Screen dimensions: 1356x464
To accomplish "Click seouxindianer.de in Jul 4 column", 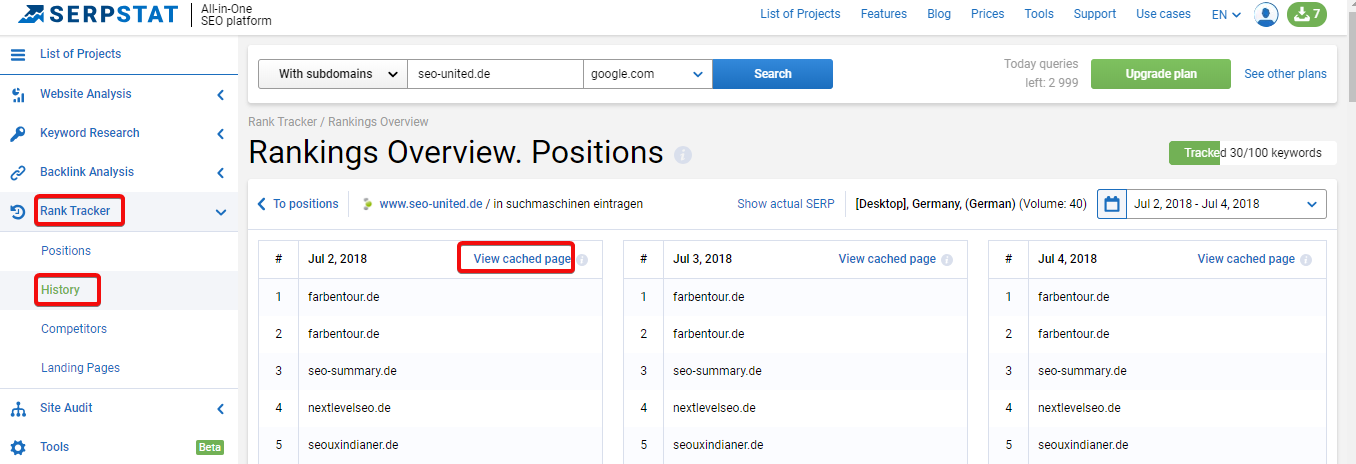I will coord(1083,445).
